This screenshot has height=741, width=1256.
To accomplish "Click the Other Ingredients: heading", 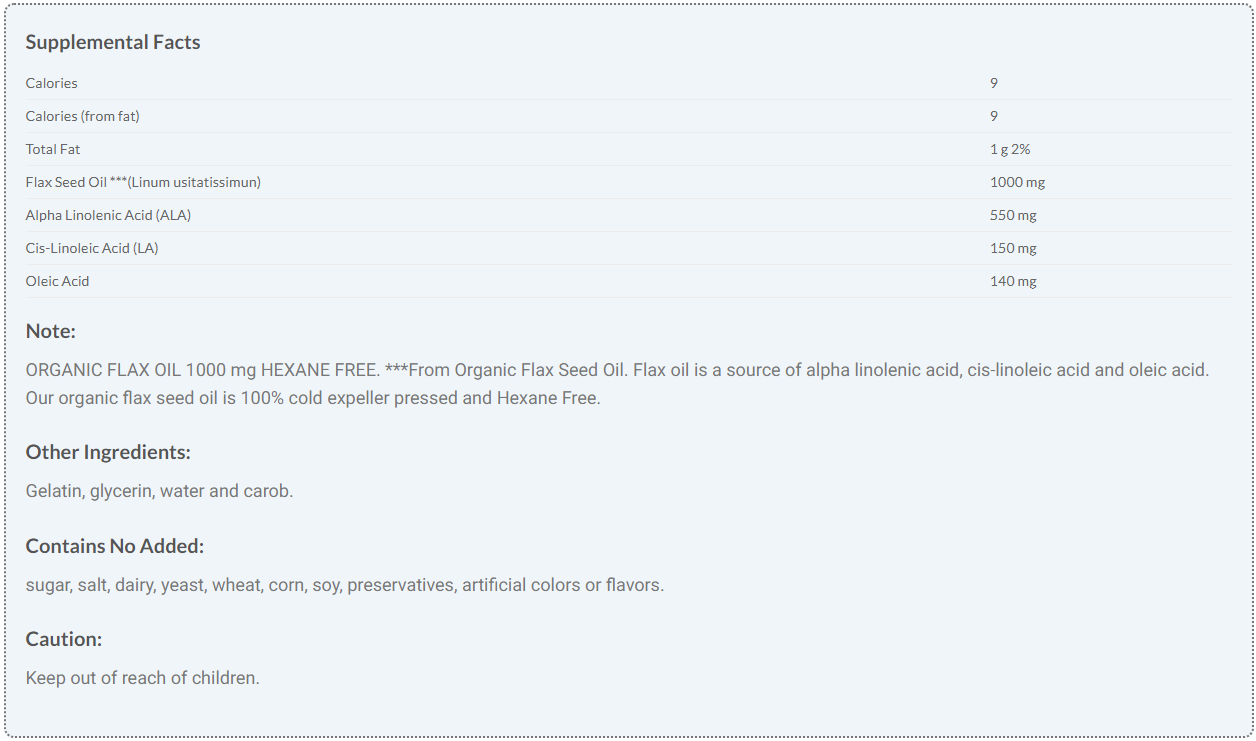I will [108, 452].
